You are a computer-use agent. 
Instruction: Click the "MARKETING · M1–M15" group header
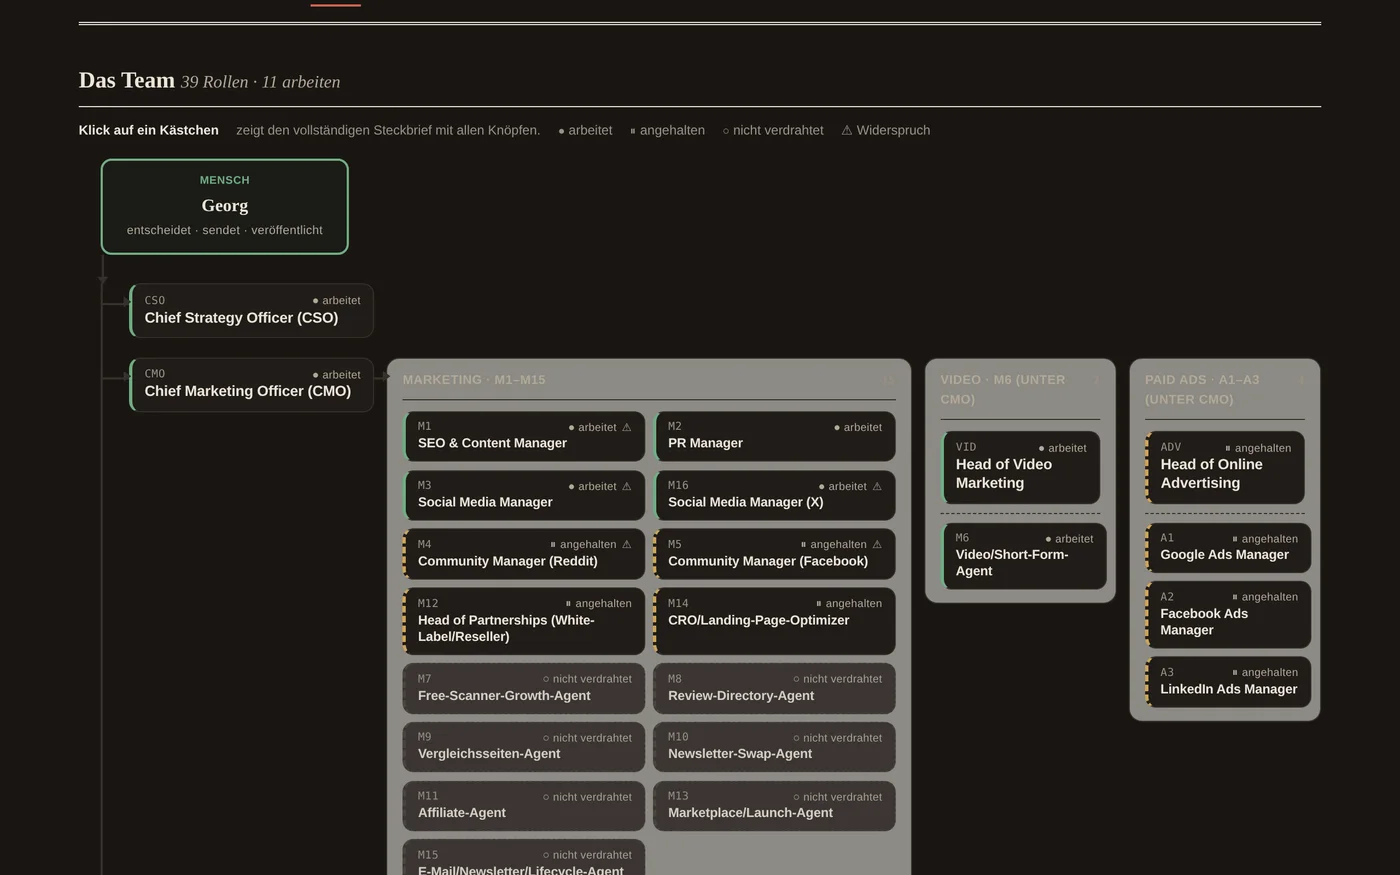pos(474,380)
